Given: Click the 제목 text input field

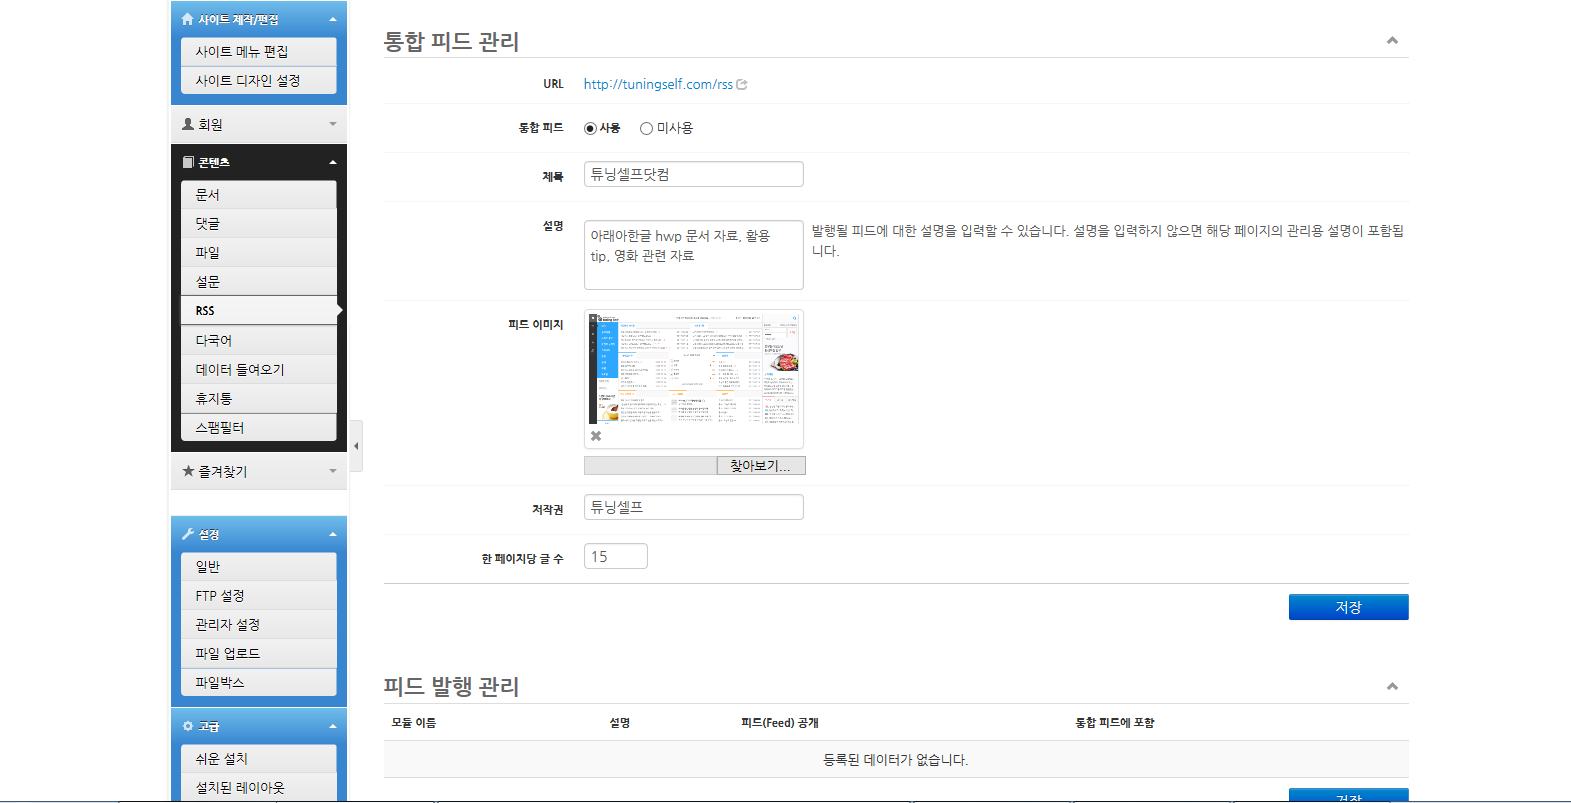Looking at the screenshot, I should click(693, 174).
